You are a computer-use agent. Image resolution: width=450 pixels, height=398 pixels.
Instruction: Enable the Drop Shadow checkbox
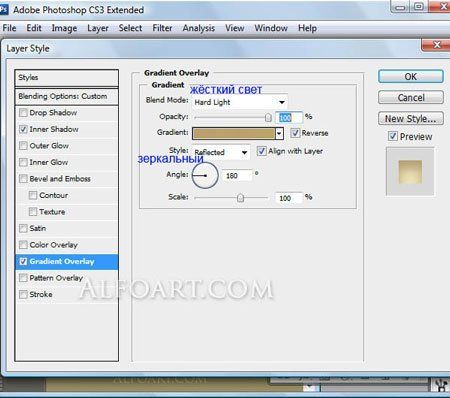(23, 113)
